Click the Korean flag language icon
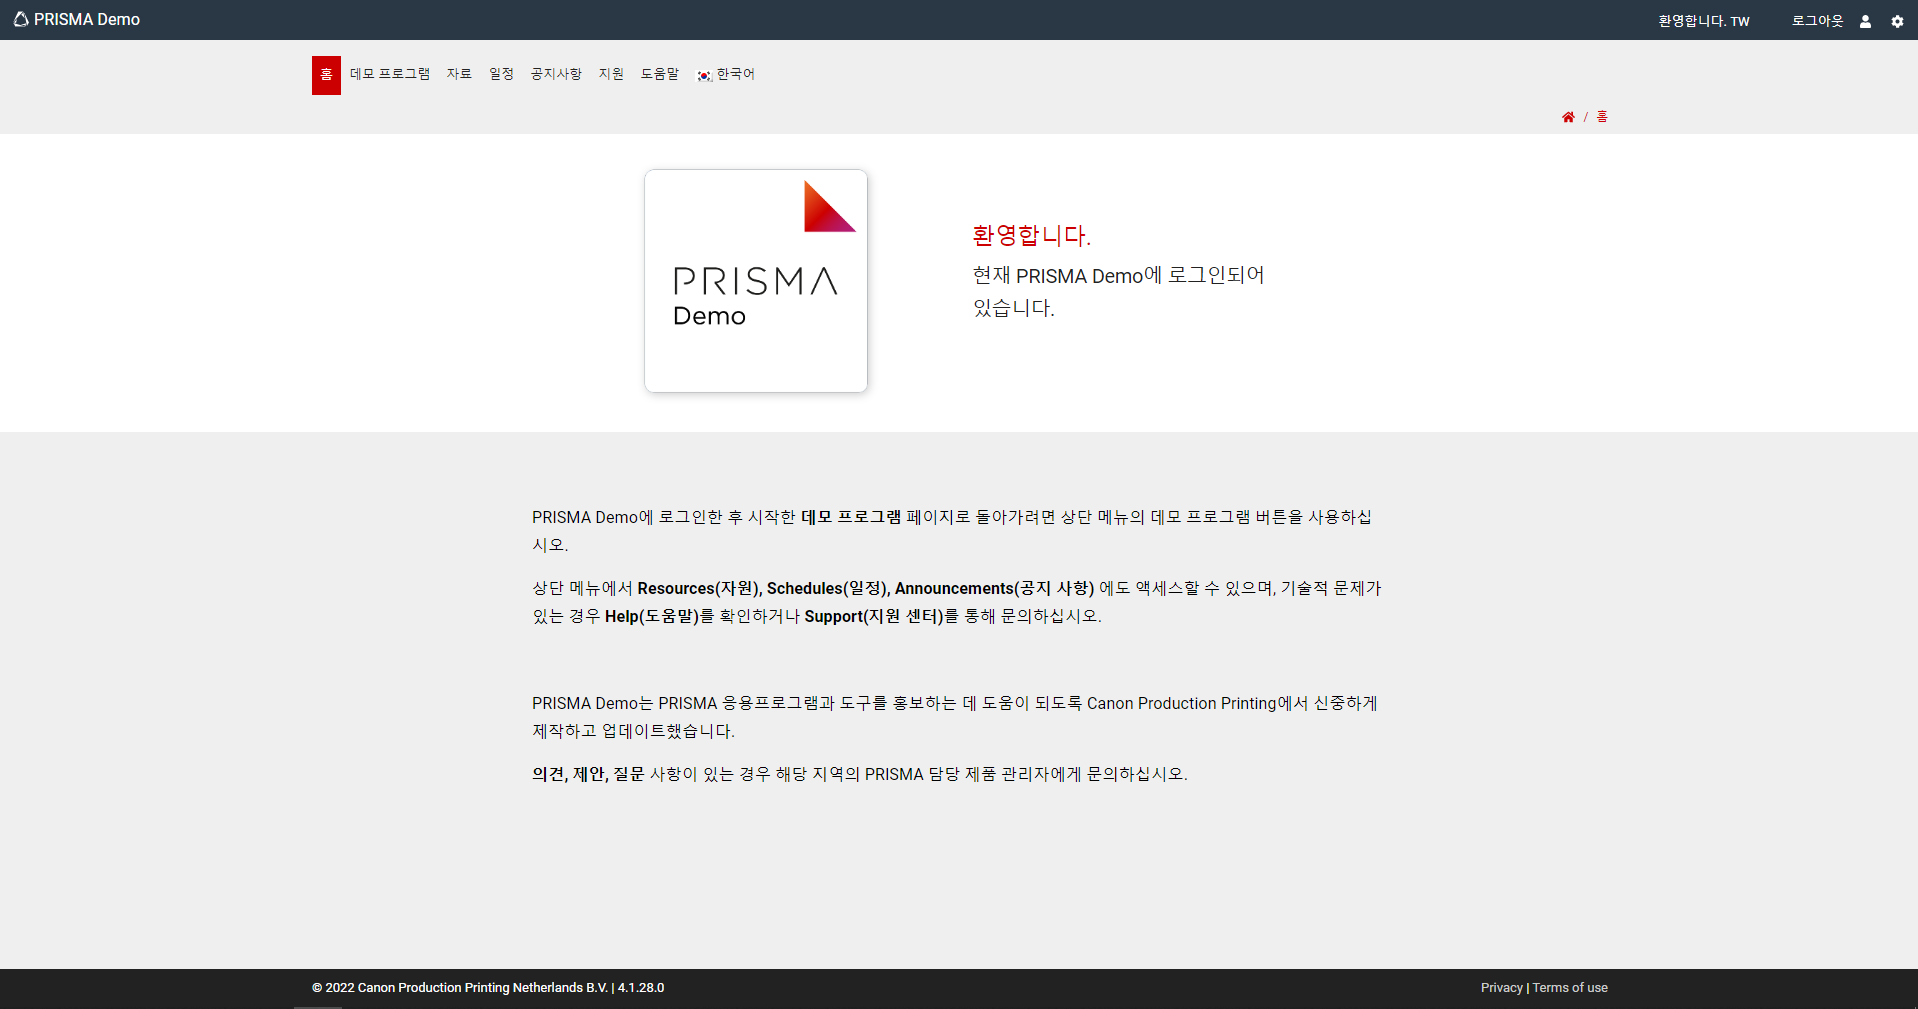Image resolution: width=1918 pixels, height=1009 pixels. tap(704, 75)
